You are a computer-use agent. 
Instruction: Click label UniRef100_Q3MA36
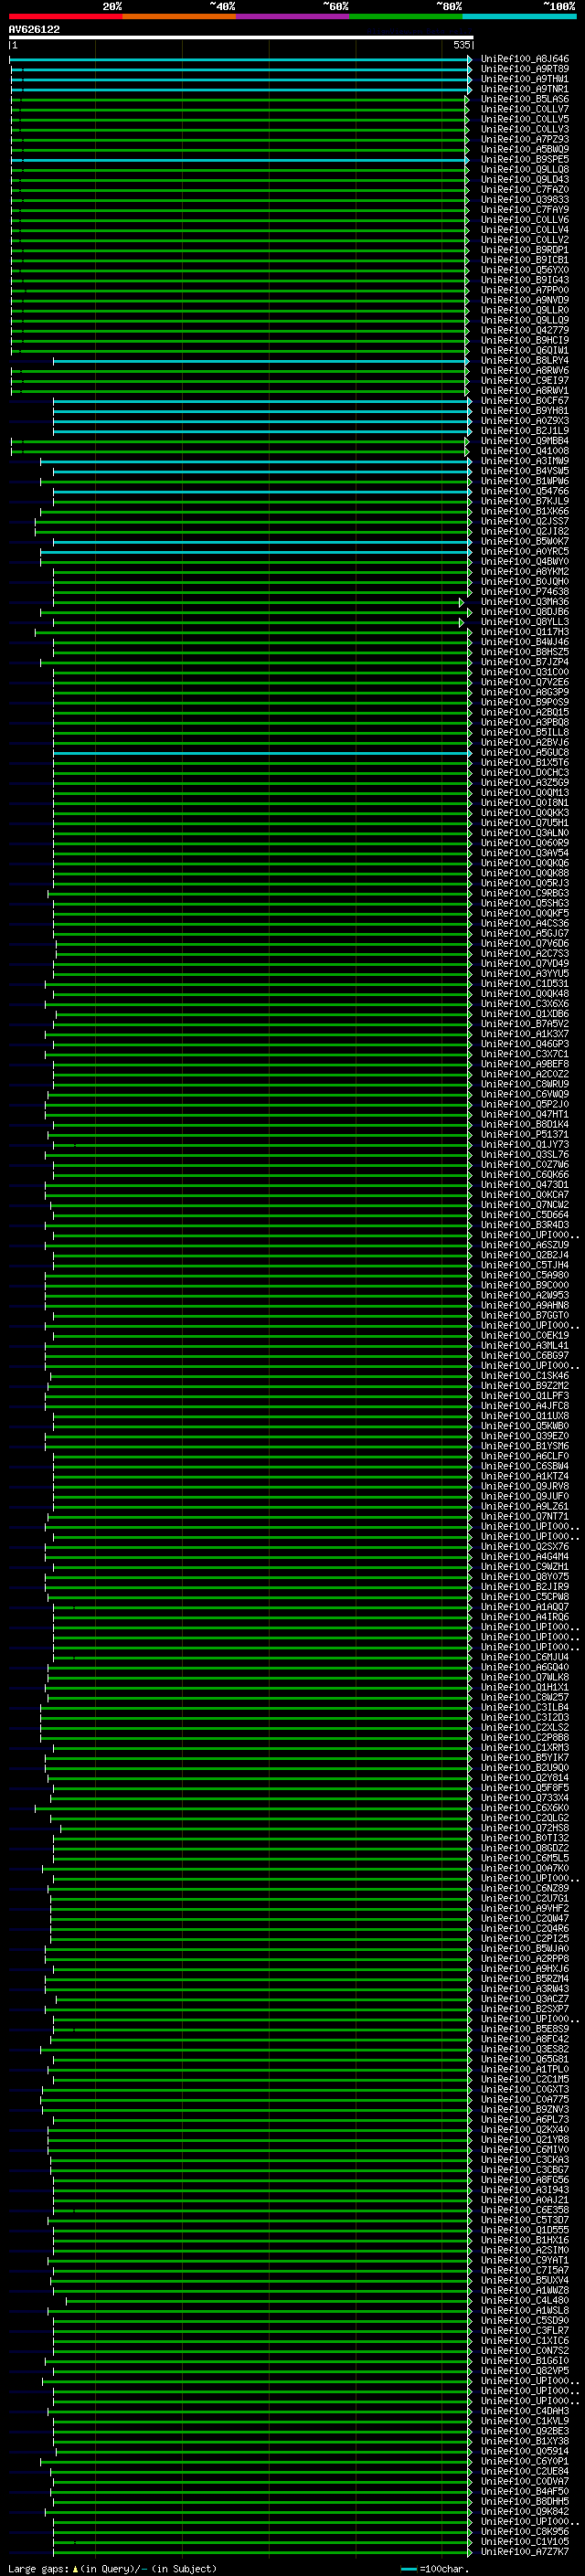[x=525, y=602]
